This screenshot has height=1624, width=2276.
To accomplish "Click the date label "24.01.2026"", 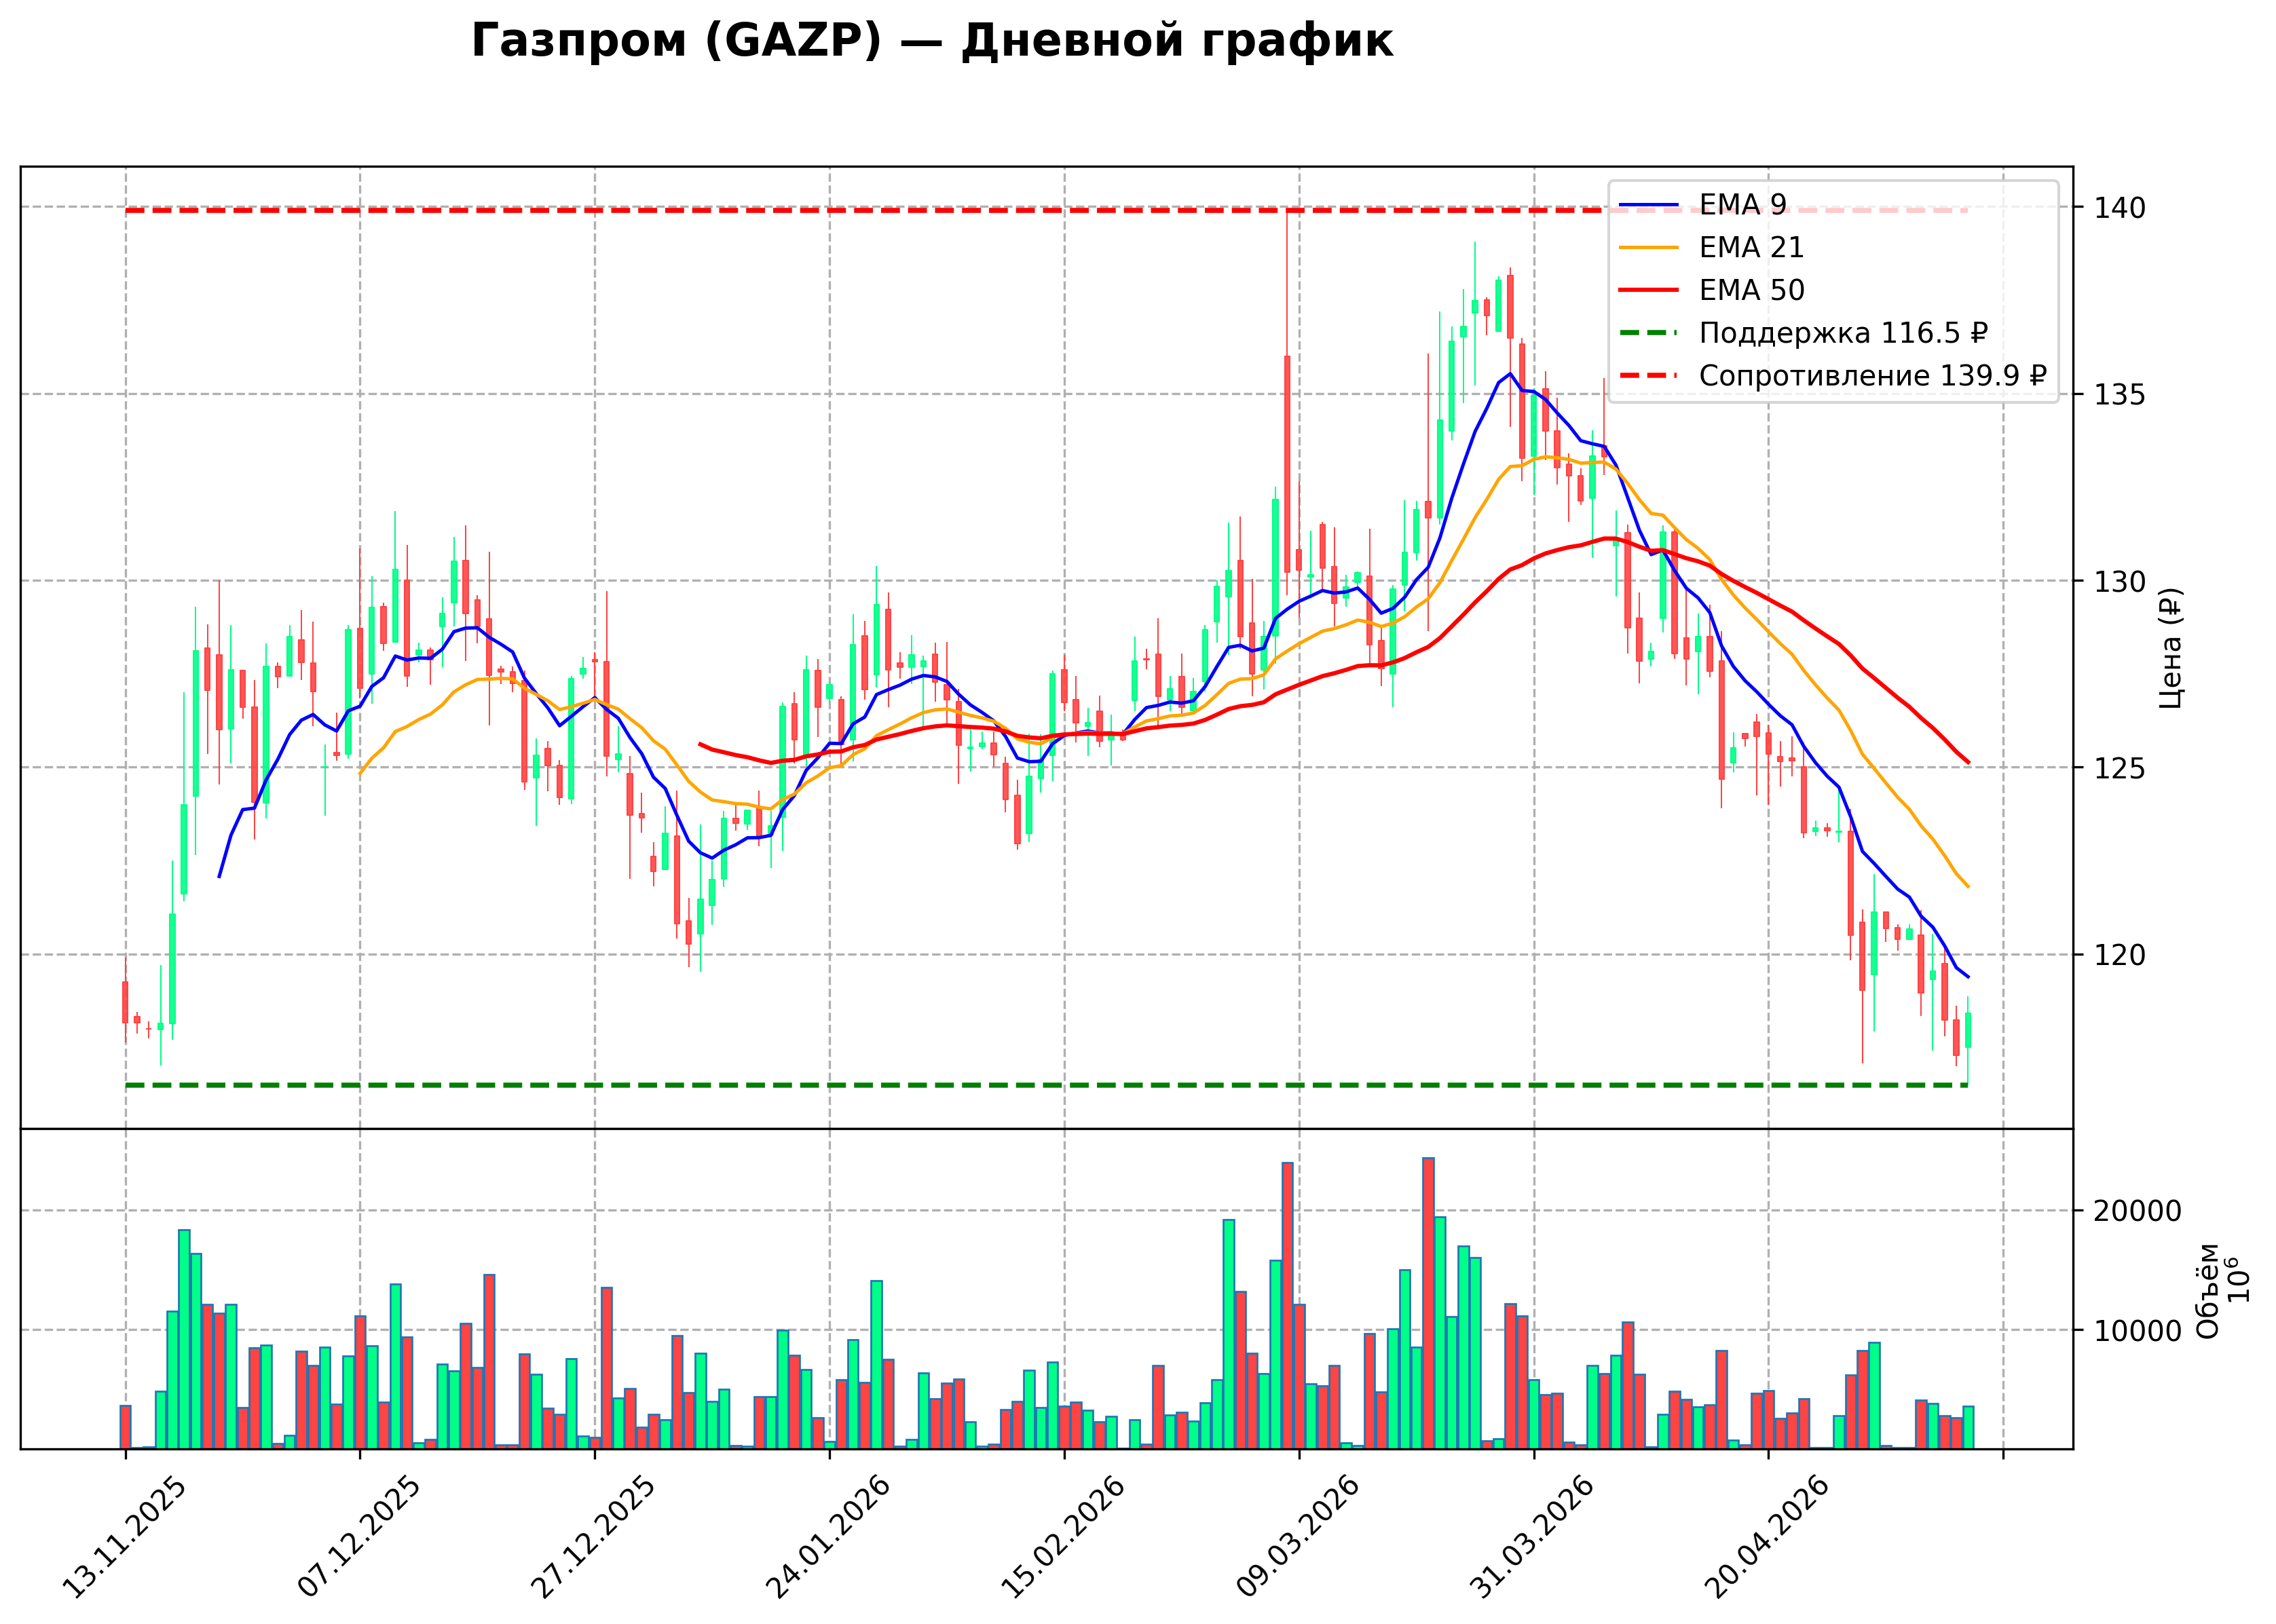I will click(x=828, y=1538).
